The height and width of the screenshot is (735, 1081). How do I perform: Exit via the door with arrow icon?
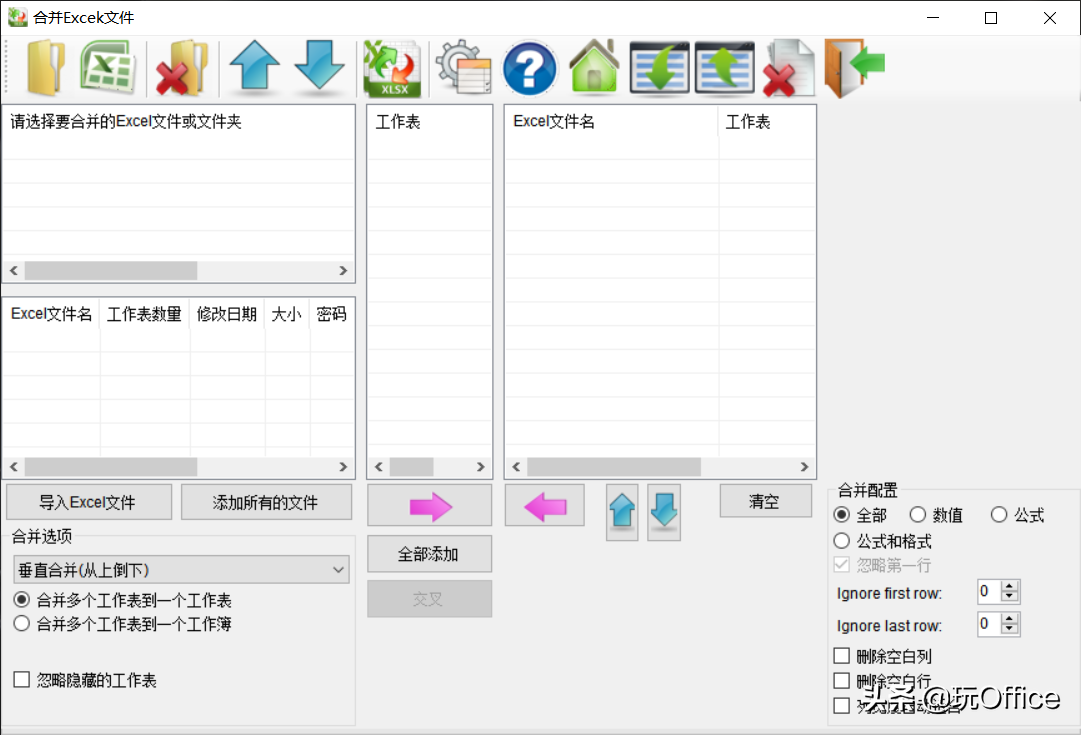[855, 68]
